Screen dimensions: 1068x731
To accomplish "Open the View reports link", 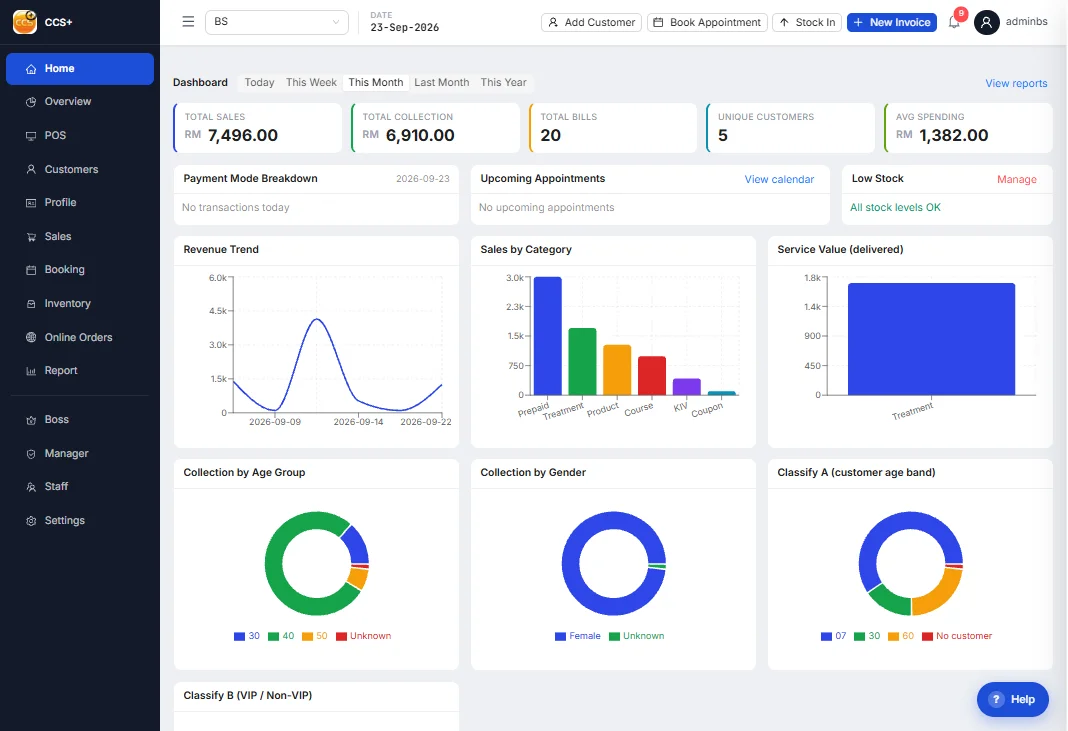I will point(1016,83).
